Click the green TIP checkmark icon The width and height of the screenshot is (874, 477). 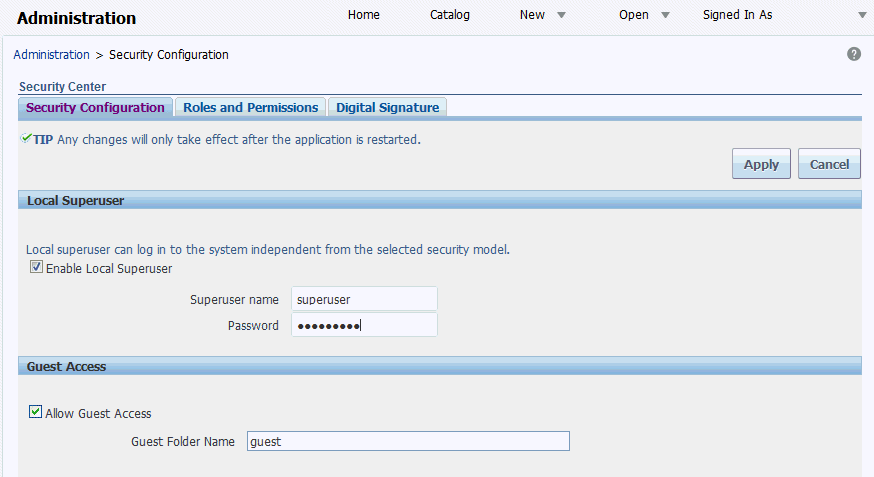[x=26, y=139]
